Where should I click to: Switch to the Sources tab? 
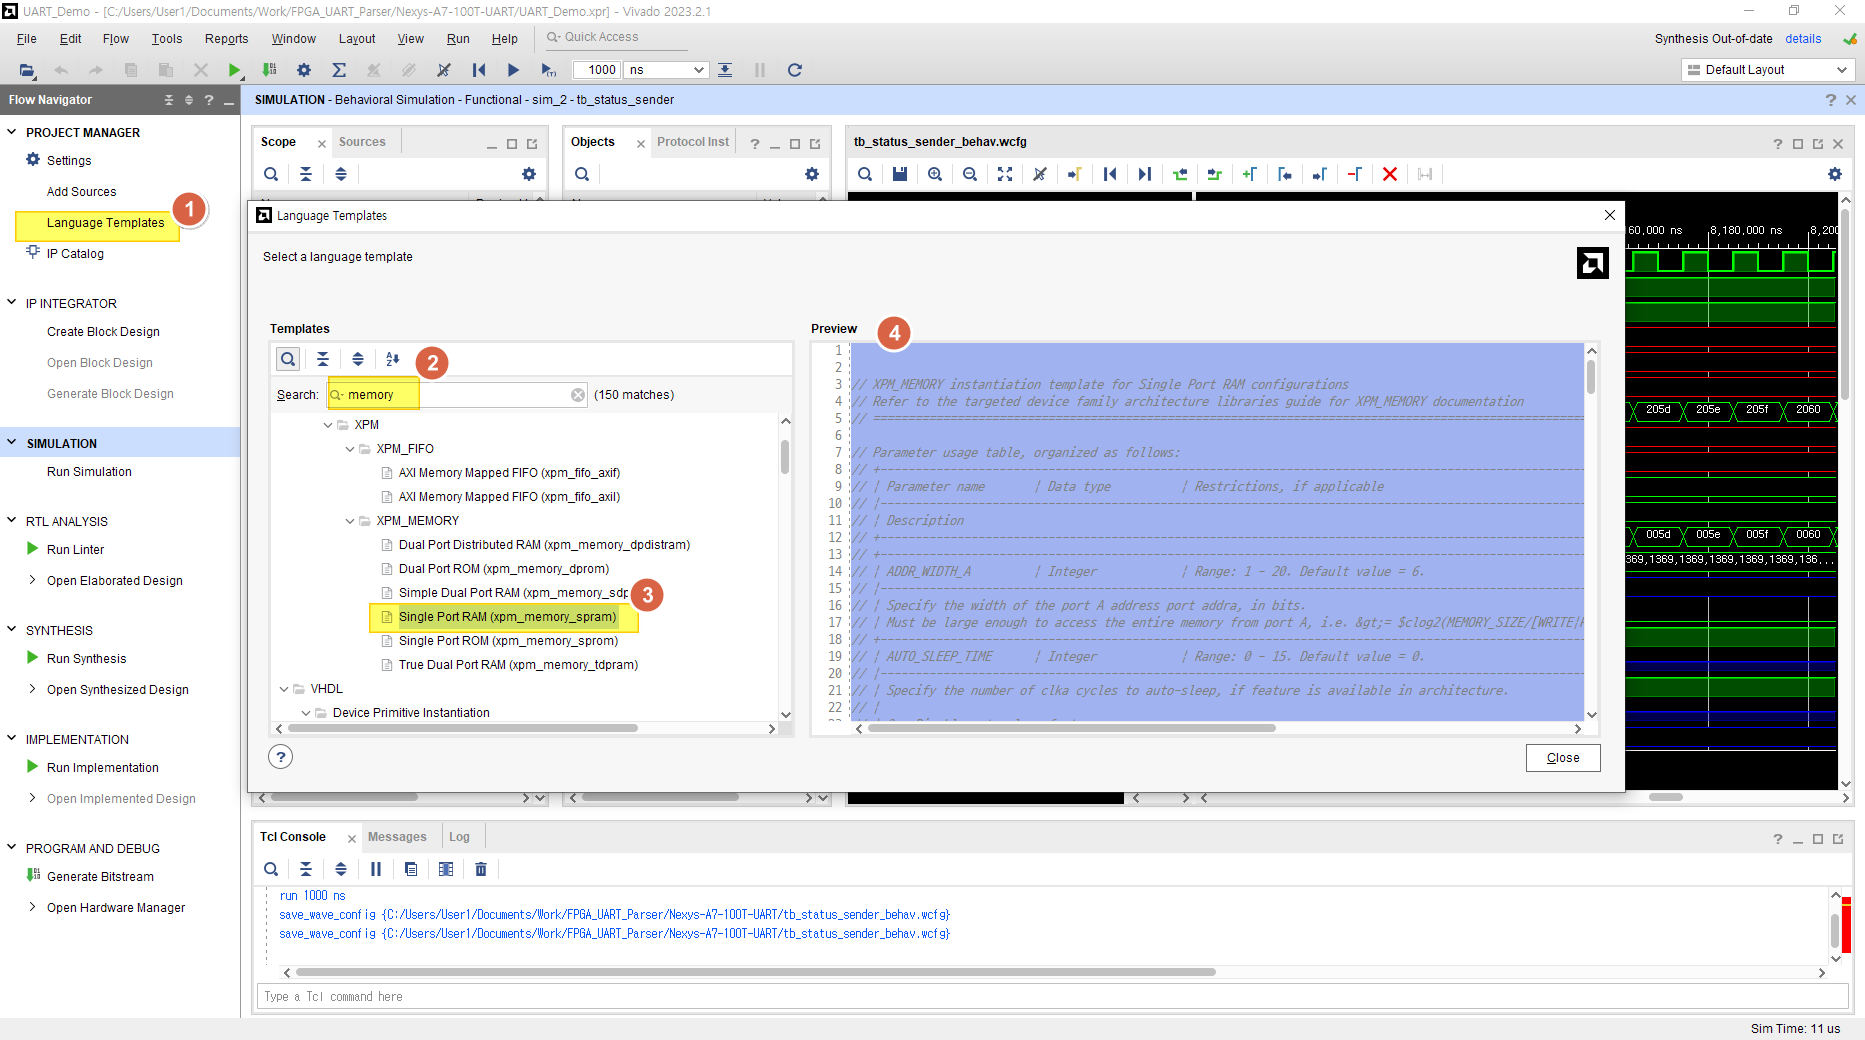pyautogui.click(x=362, y=142)
